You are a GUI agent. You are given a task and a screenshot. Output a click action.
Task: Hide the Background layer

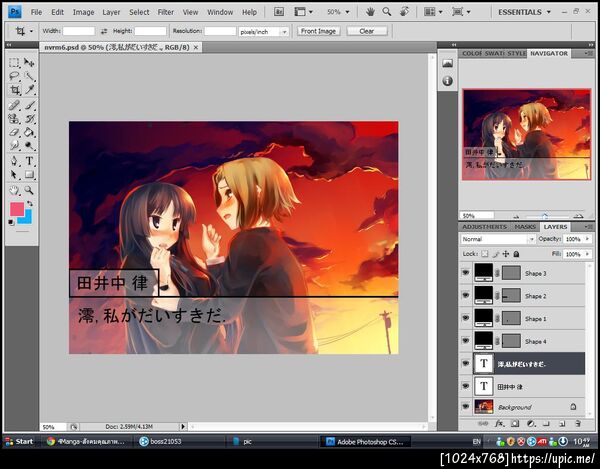pyautogui.click(x=465, y=407)
